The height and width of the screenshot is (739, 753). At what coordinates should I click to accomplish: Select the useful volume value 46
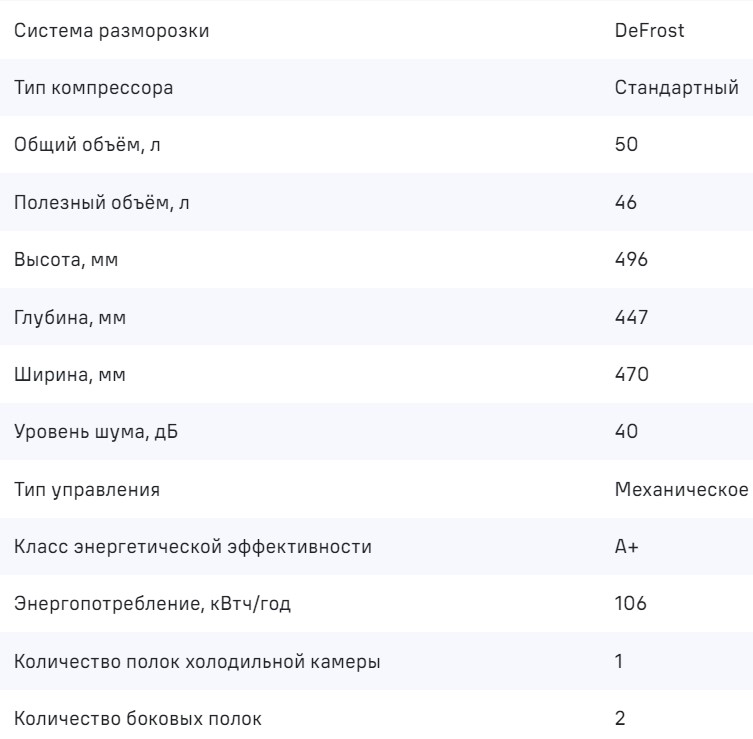pos(626,202)
